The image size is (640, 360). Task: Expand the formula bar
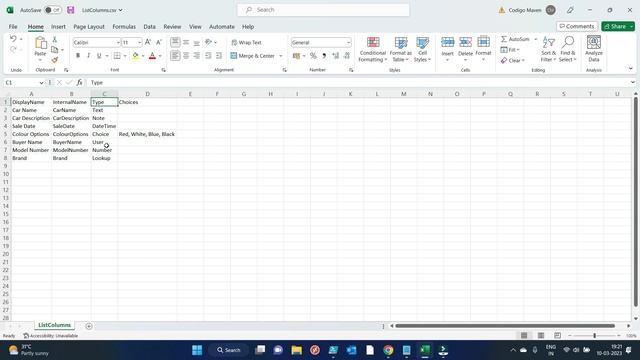coord(633,82)
